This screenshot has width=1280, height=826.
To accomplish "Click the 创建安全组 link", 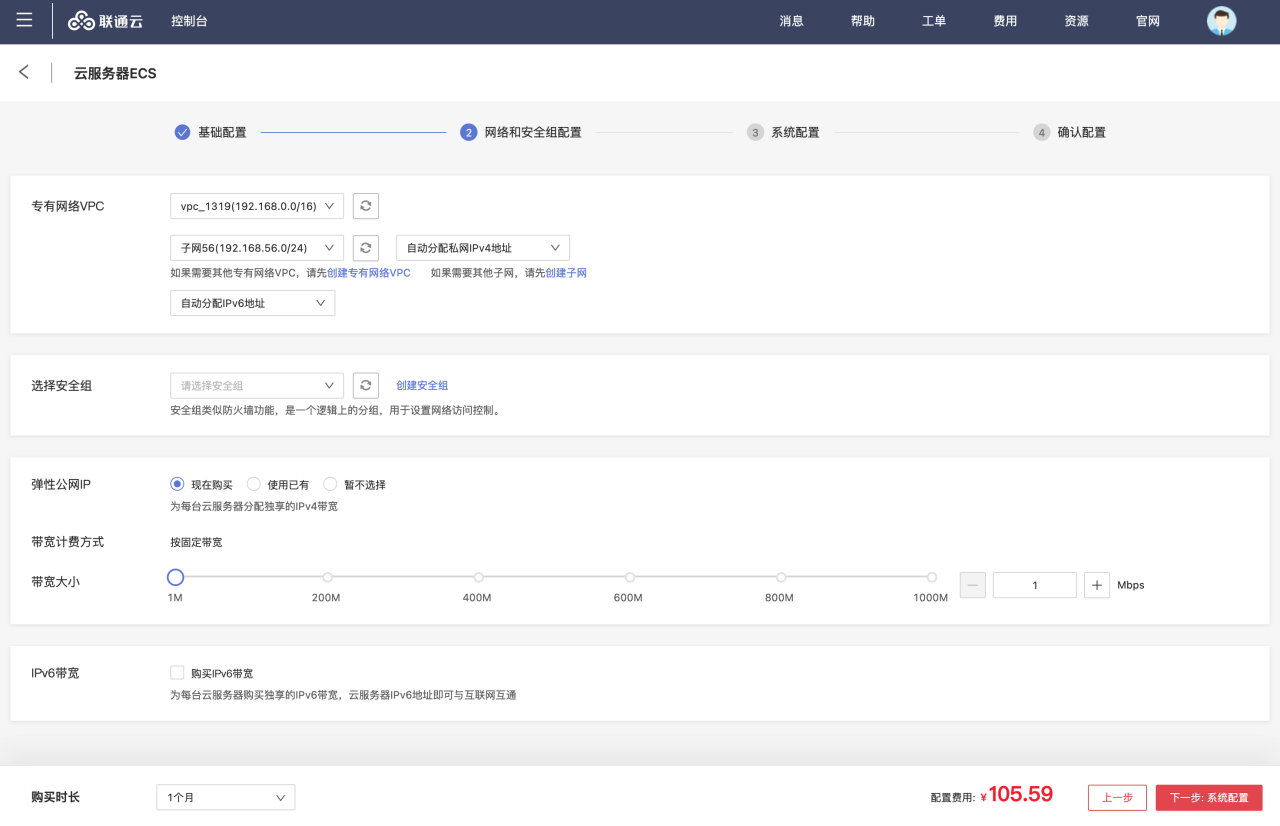I will 422,386.
